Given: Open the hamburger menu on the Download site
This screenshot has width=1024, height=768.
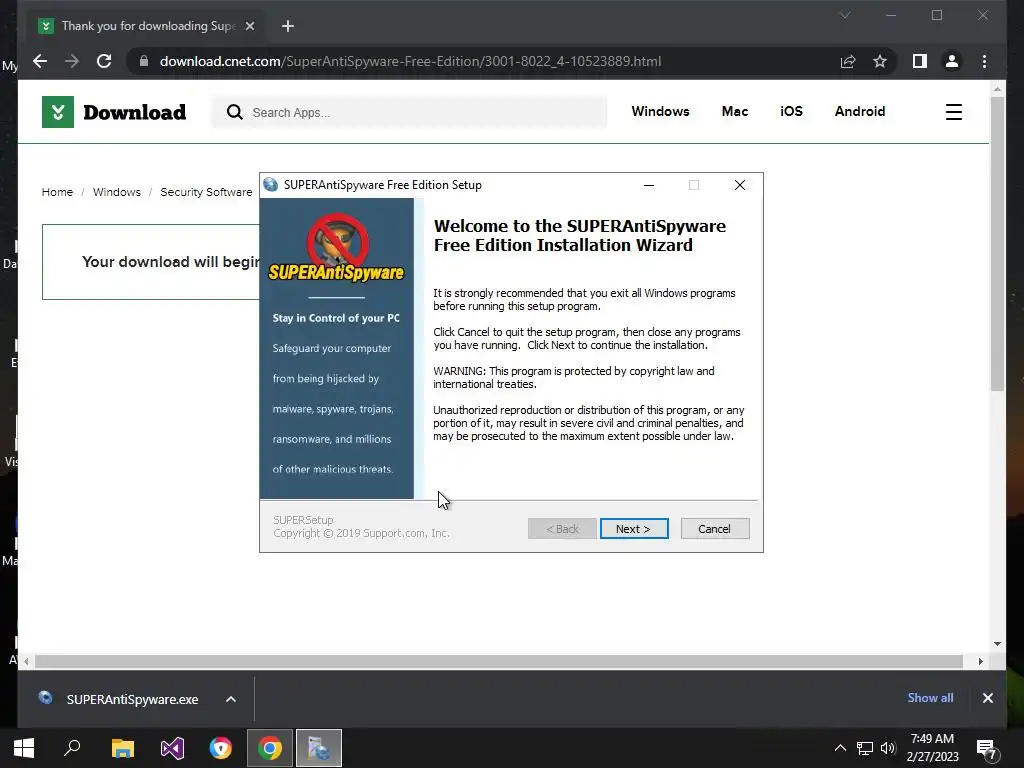Looking at the screenshot, I should (x=953, y=112).
